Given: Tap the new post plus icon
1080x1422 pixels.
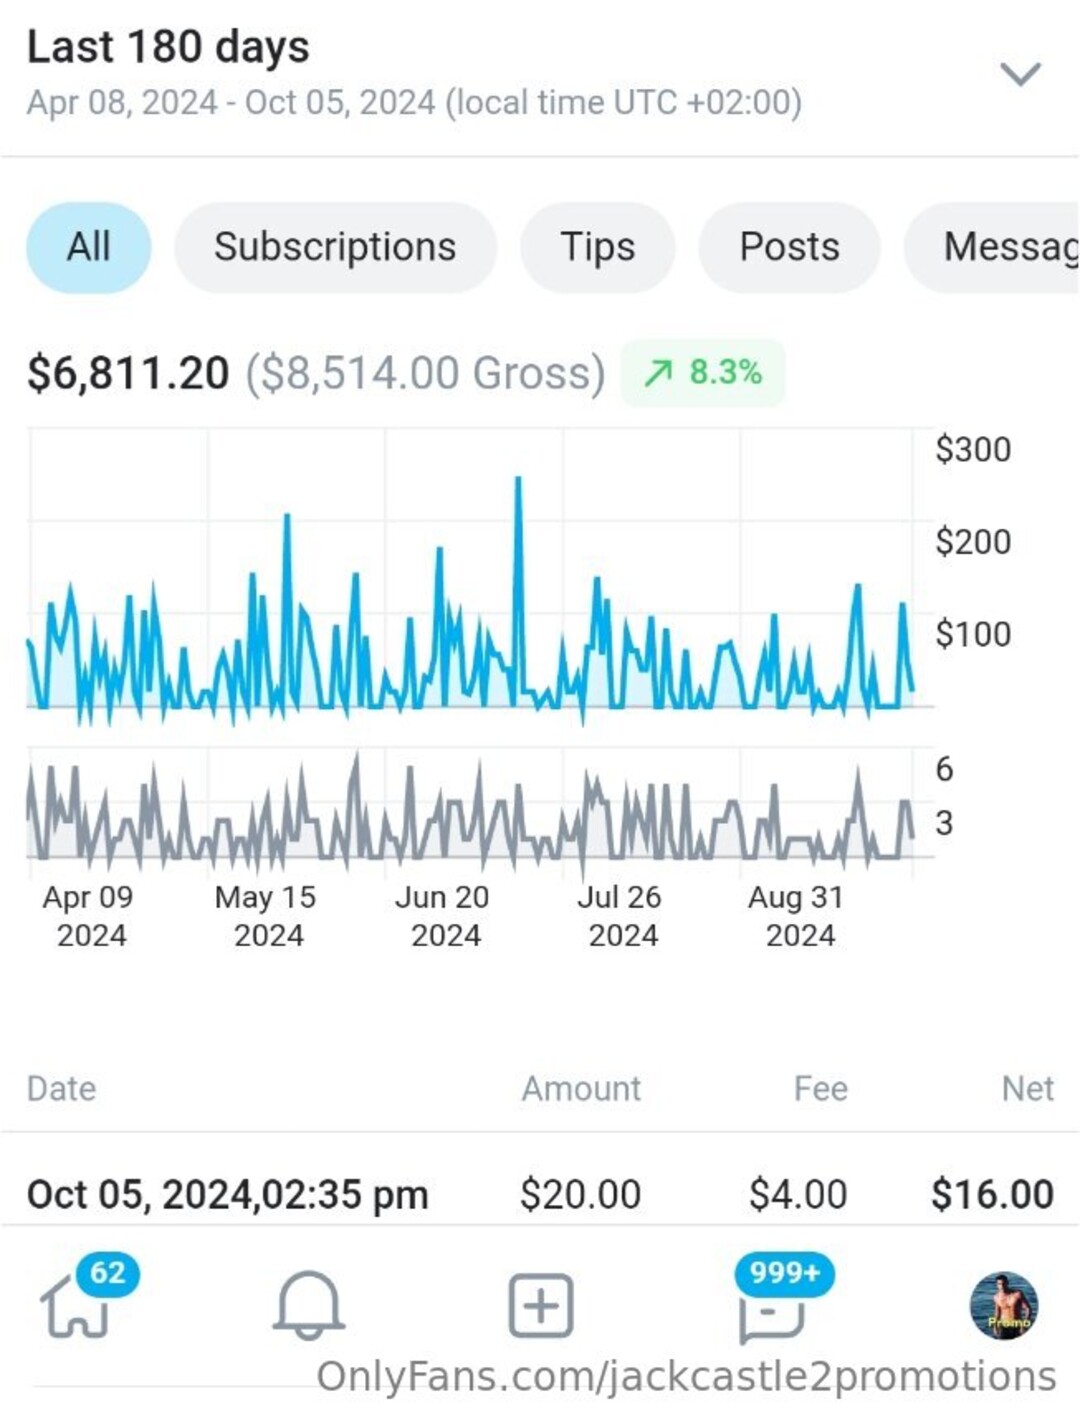Looking at the screenshot, I should pos(541,1305).
